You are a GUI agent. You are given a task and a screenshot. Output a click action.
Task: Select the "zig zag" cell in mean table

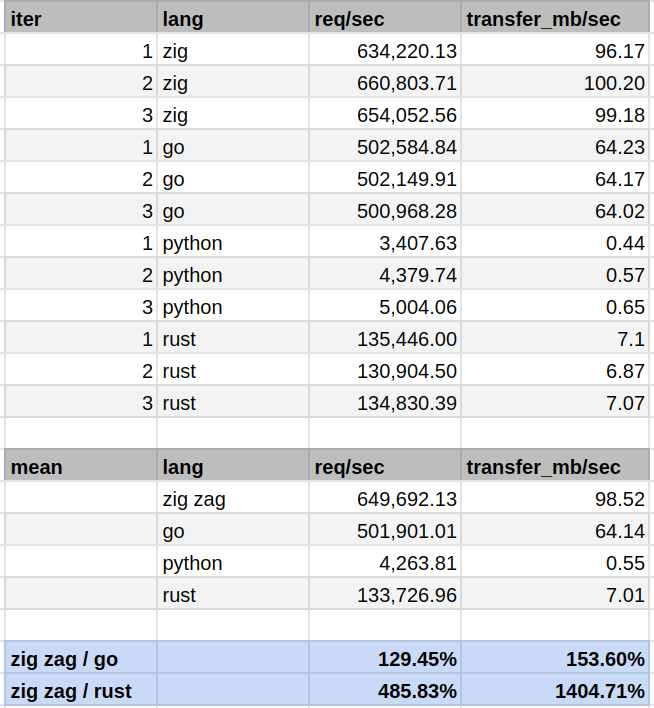click(232, 499)
